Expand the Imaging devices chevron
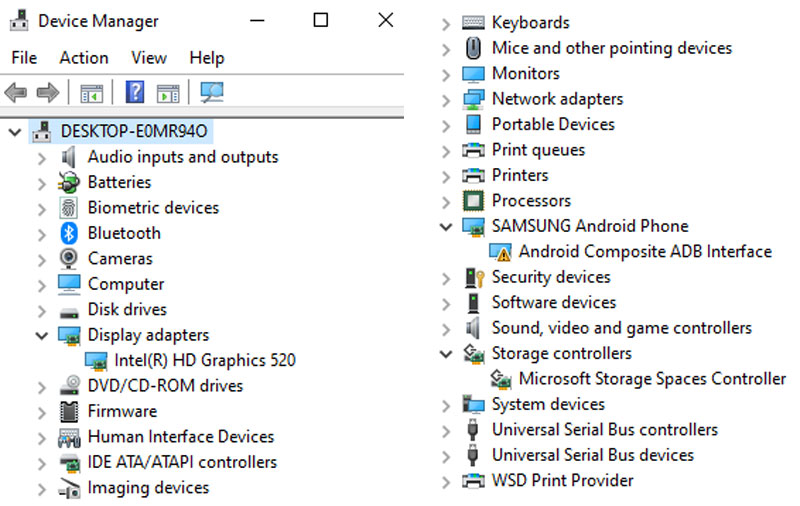Image resolution: width=800 pixels, height=506 pixels. coord(42,490)
